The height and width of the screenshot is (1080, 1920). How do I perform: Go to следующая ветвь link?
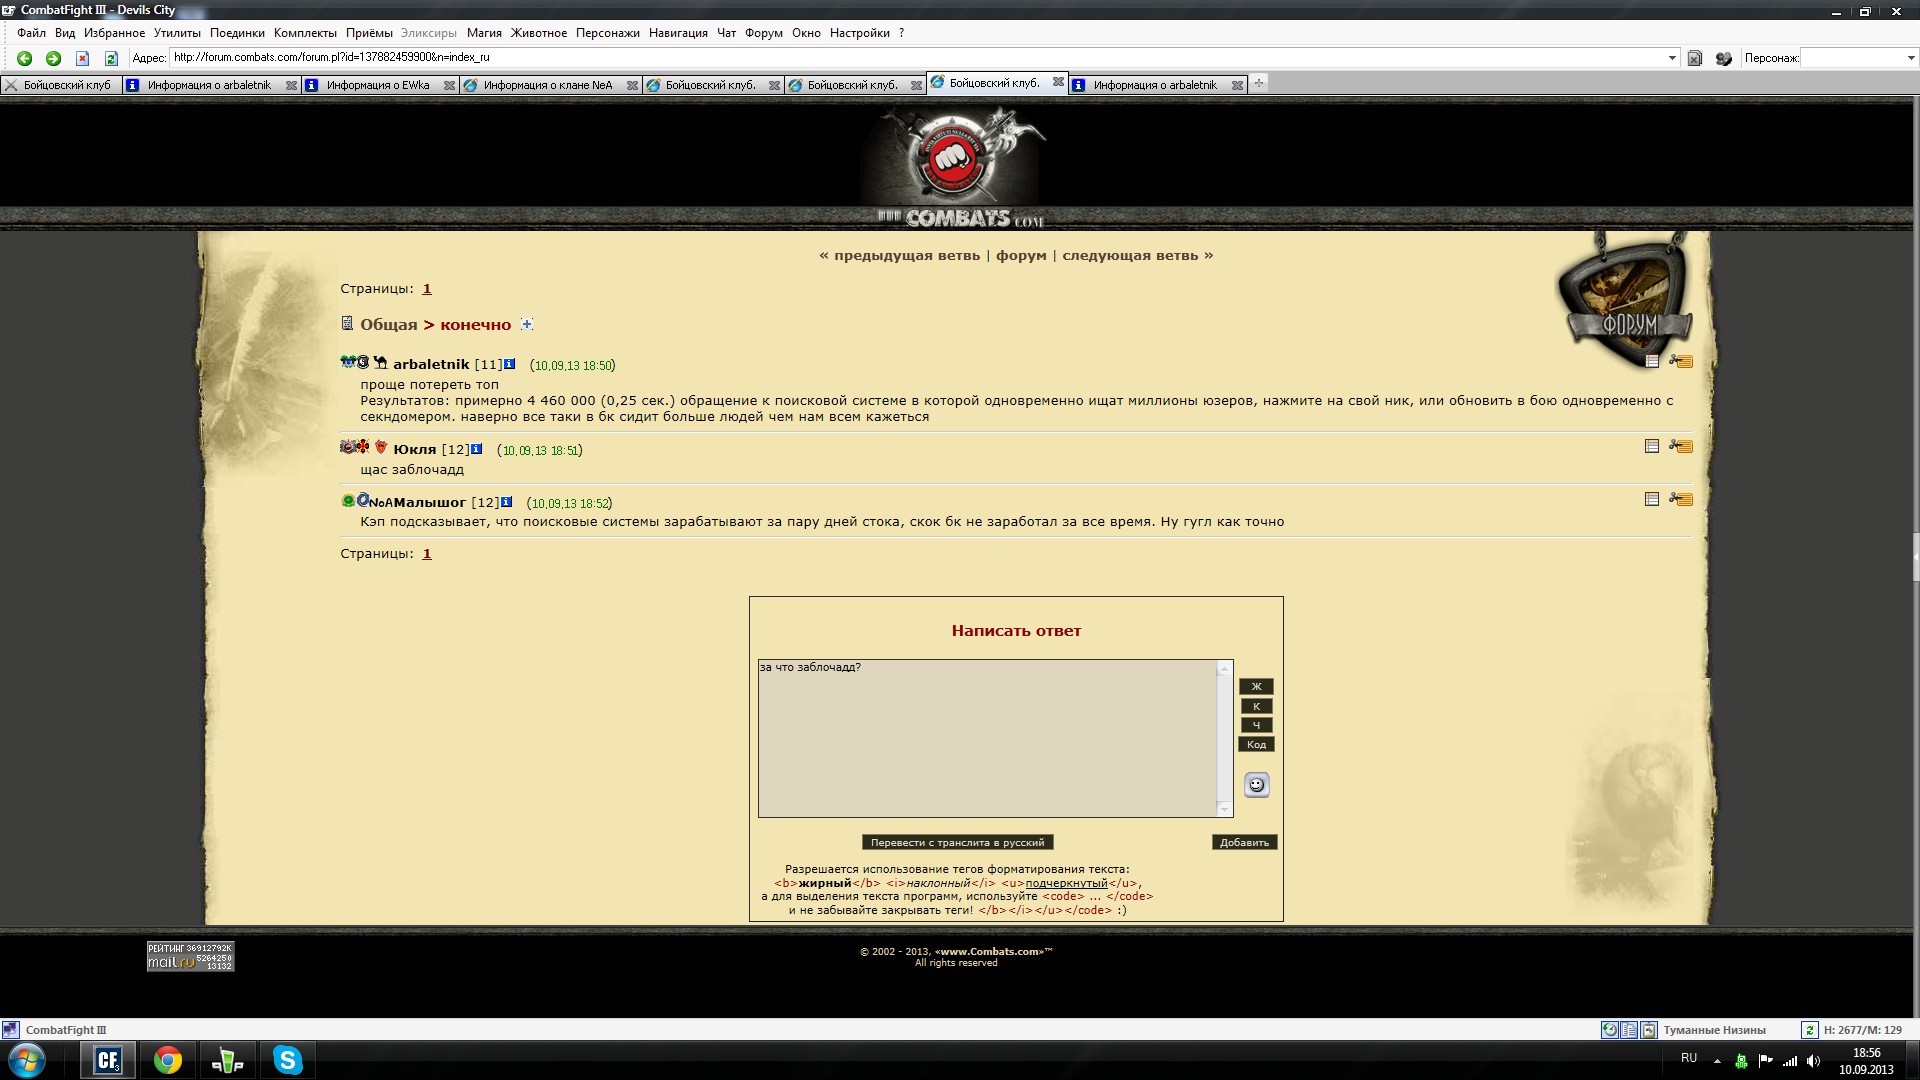click(x=1130, y=255)
